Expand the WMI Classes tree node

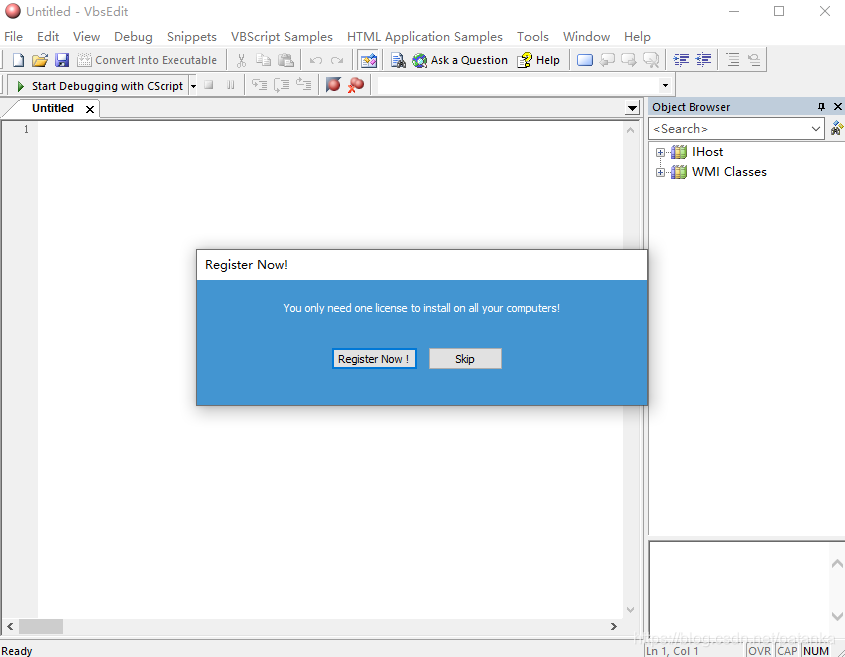pos(660,172)
